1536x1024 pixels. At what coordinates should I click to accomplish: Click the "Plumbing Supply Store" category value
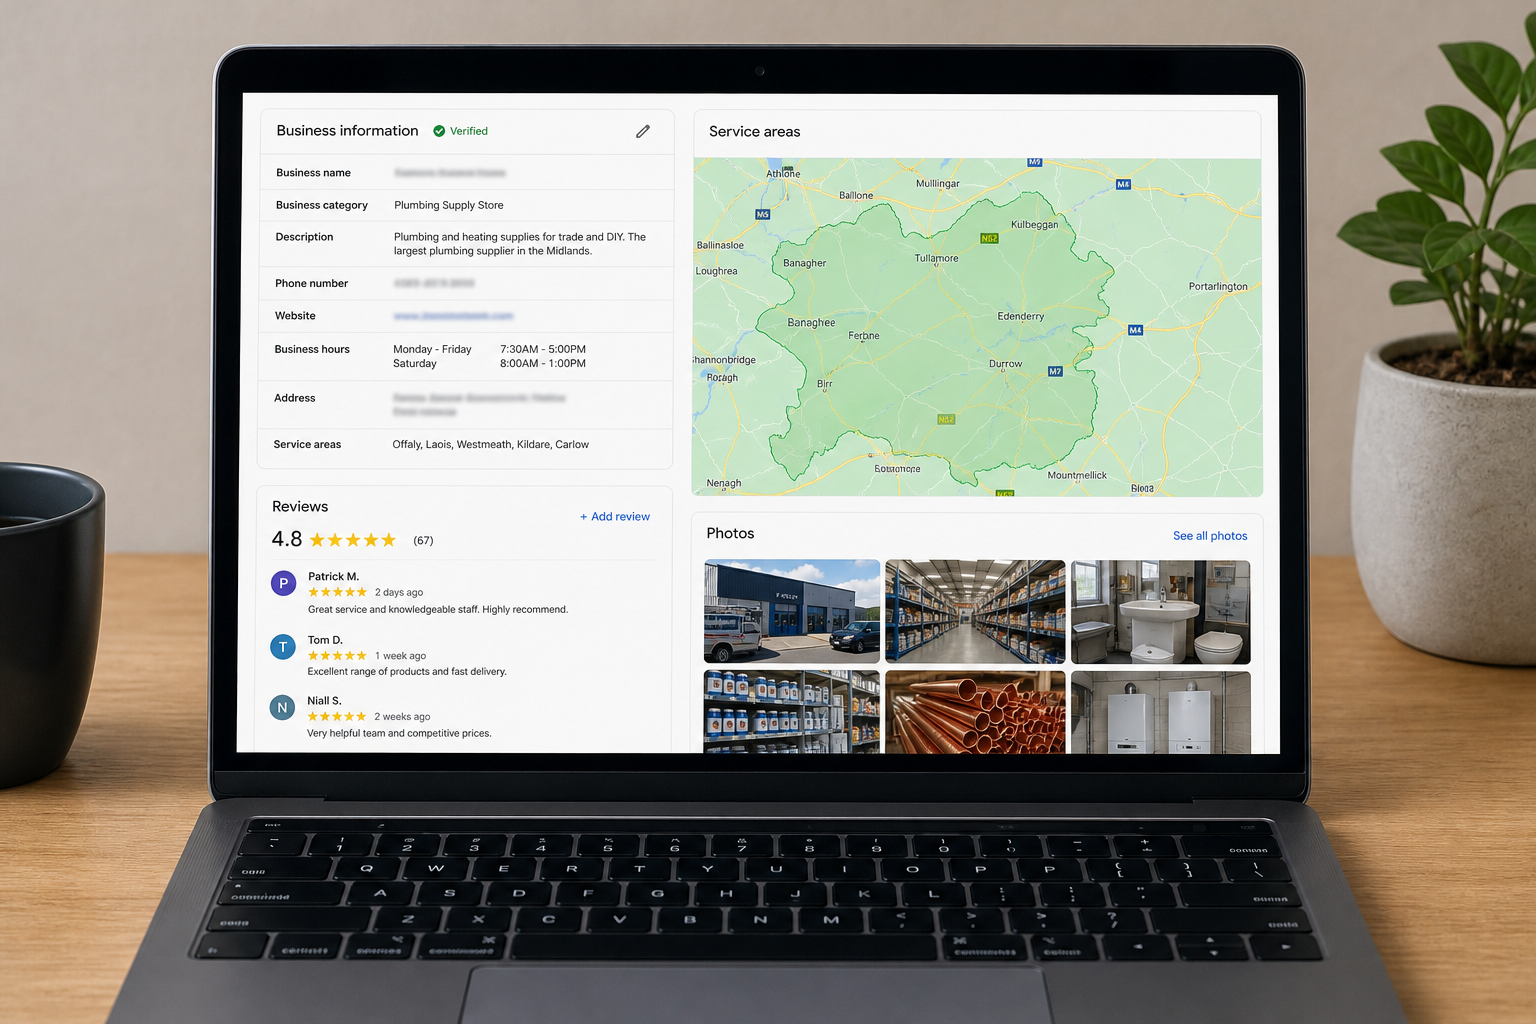[x=449, y=205]
